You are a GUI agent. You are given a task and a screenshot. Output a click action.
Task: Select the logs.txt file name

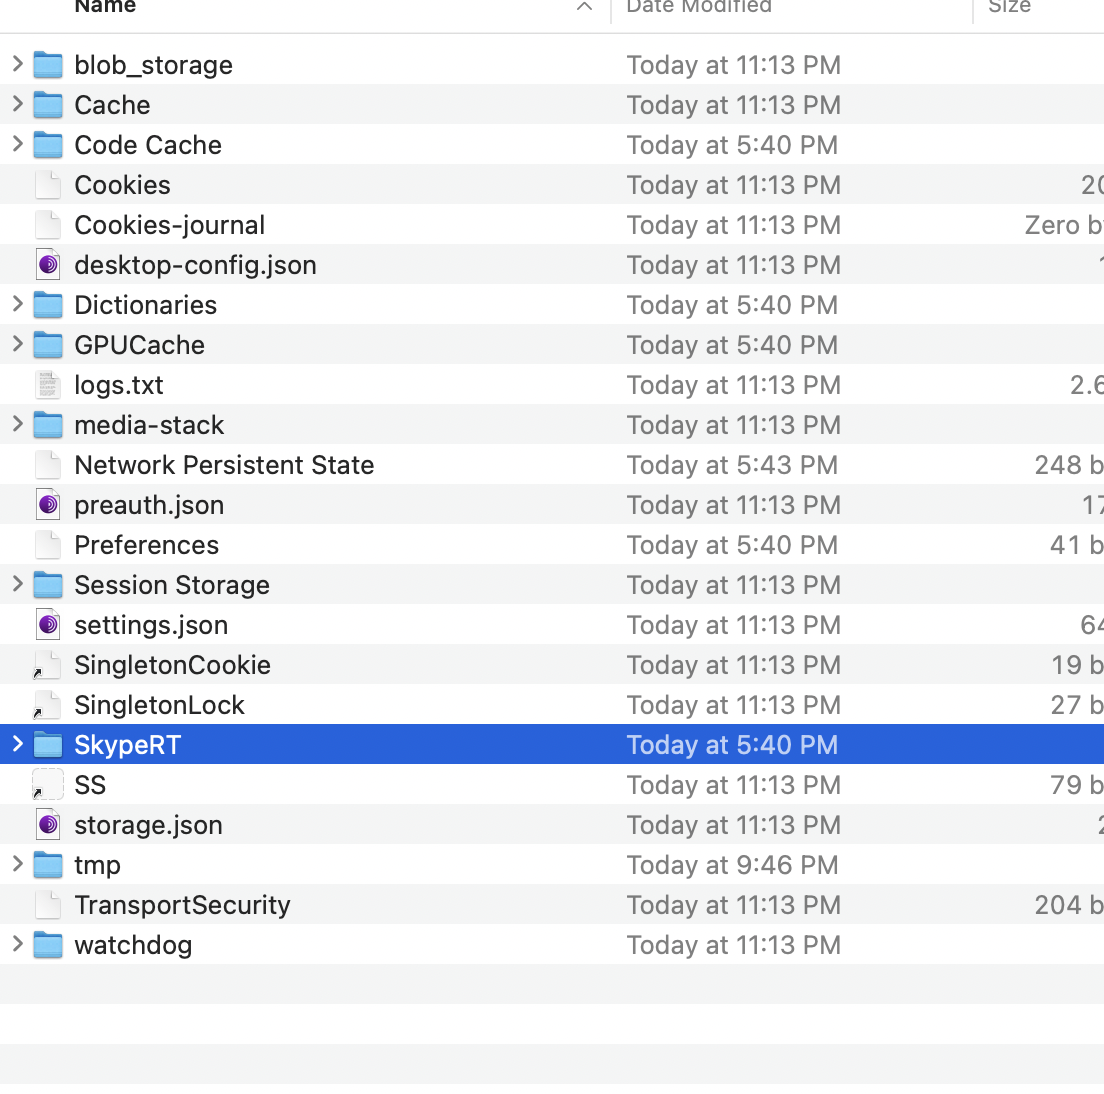(x=119, y=385)
